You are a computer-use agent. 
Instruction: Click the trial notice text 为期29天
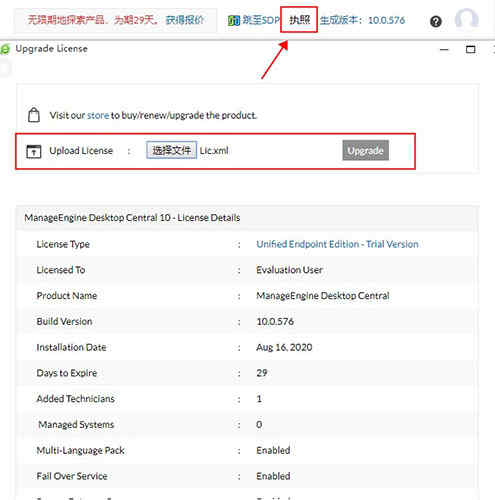tap(136, 20)
